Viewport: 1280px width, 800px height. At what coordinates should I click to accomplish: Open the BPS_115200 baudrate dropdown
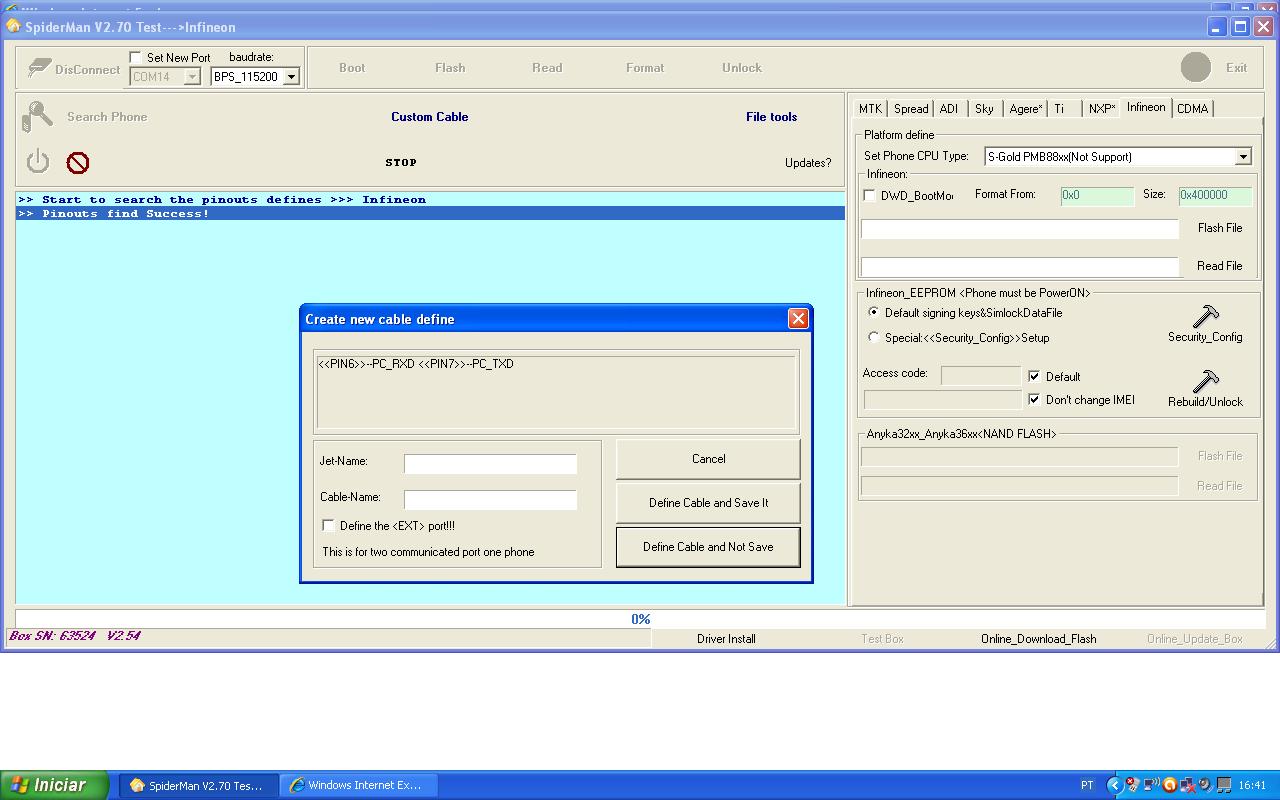[x=291, y=77]
